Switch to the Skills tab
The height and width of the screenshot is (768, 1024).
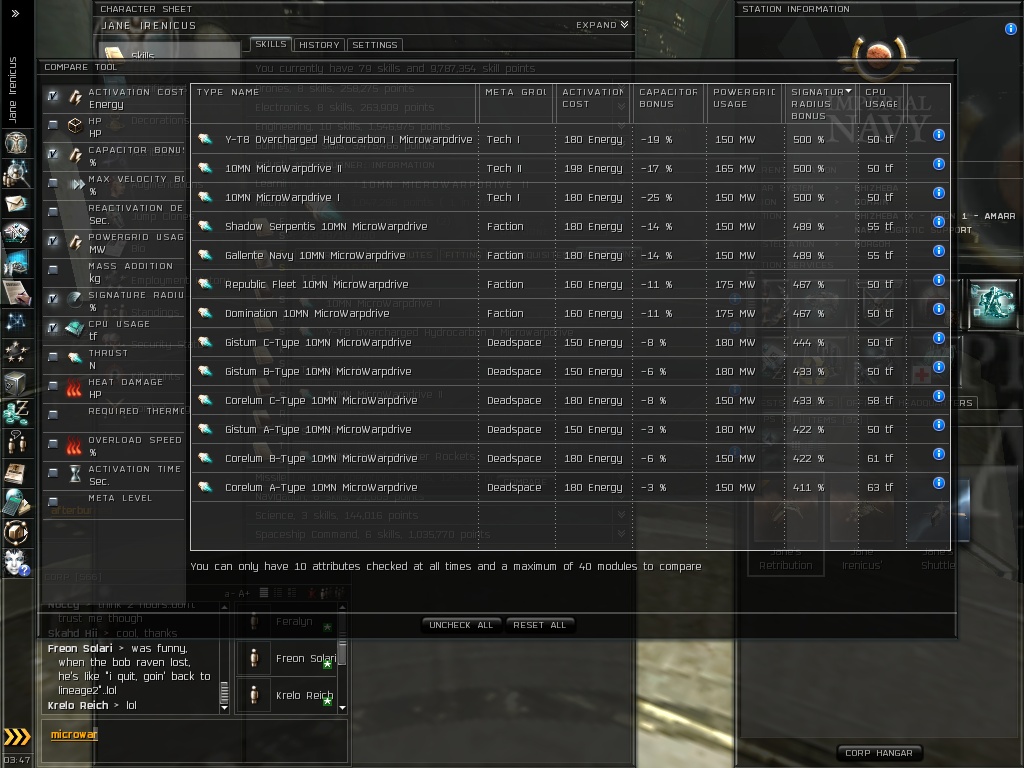[270, 44]
